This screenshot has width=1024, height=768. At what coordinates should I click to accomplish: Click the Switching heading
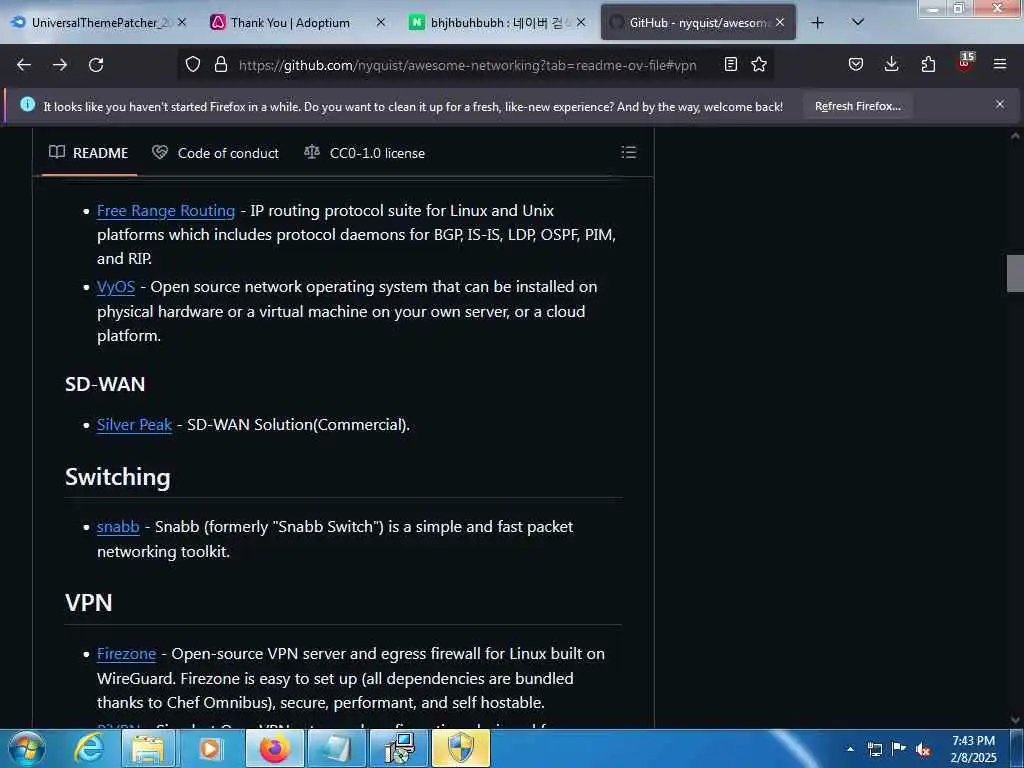click(118, 477)
